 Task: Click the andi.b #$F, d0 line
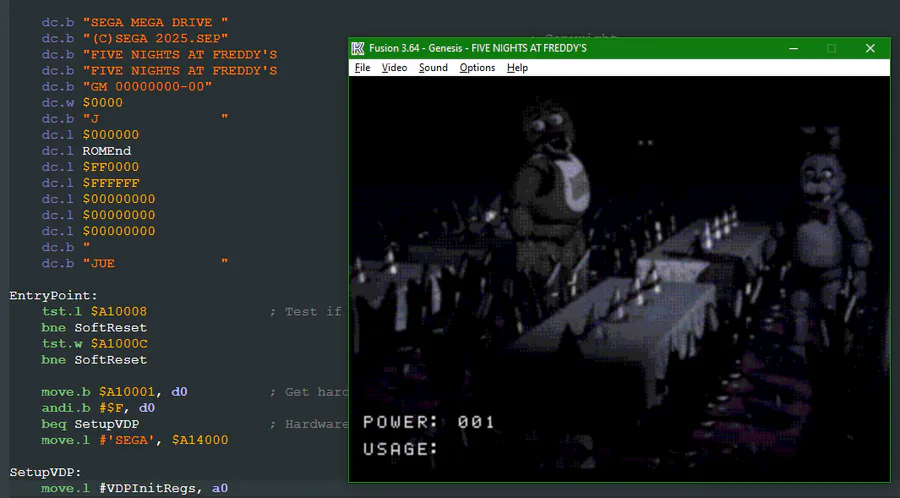98,408
